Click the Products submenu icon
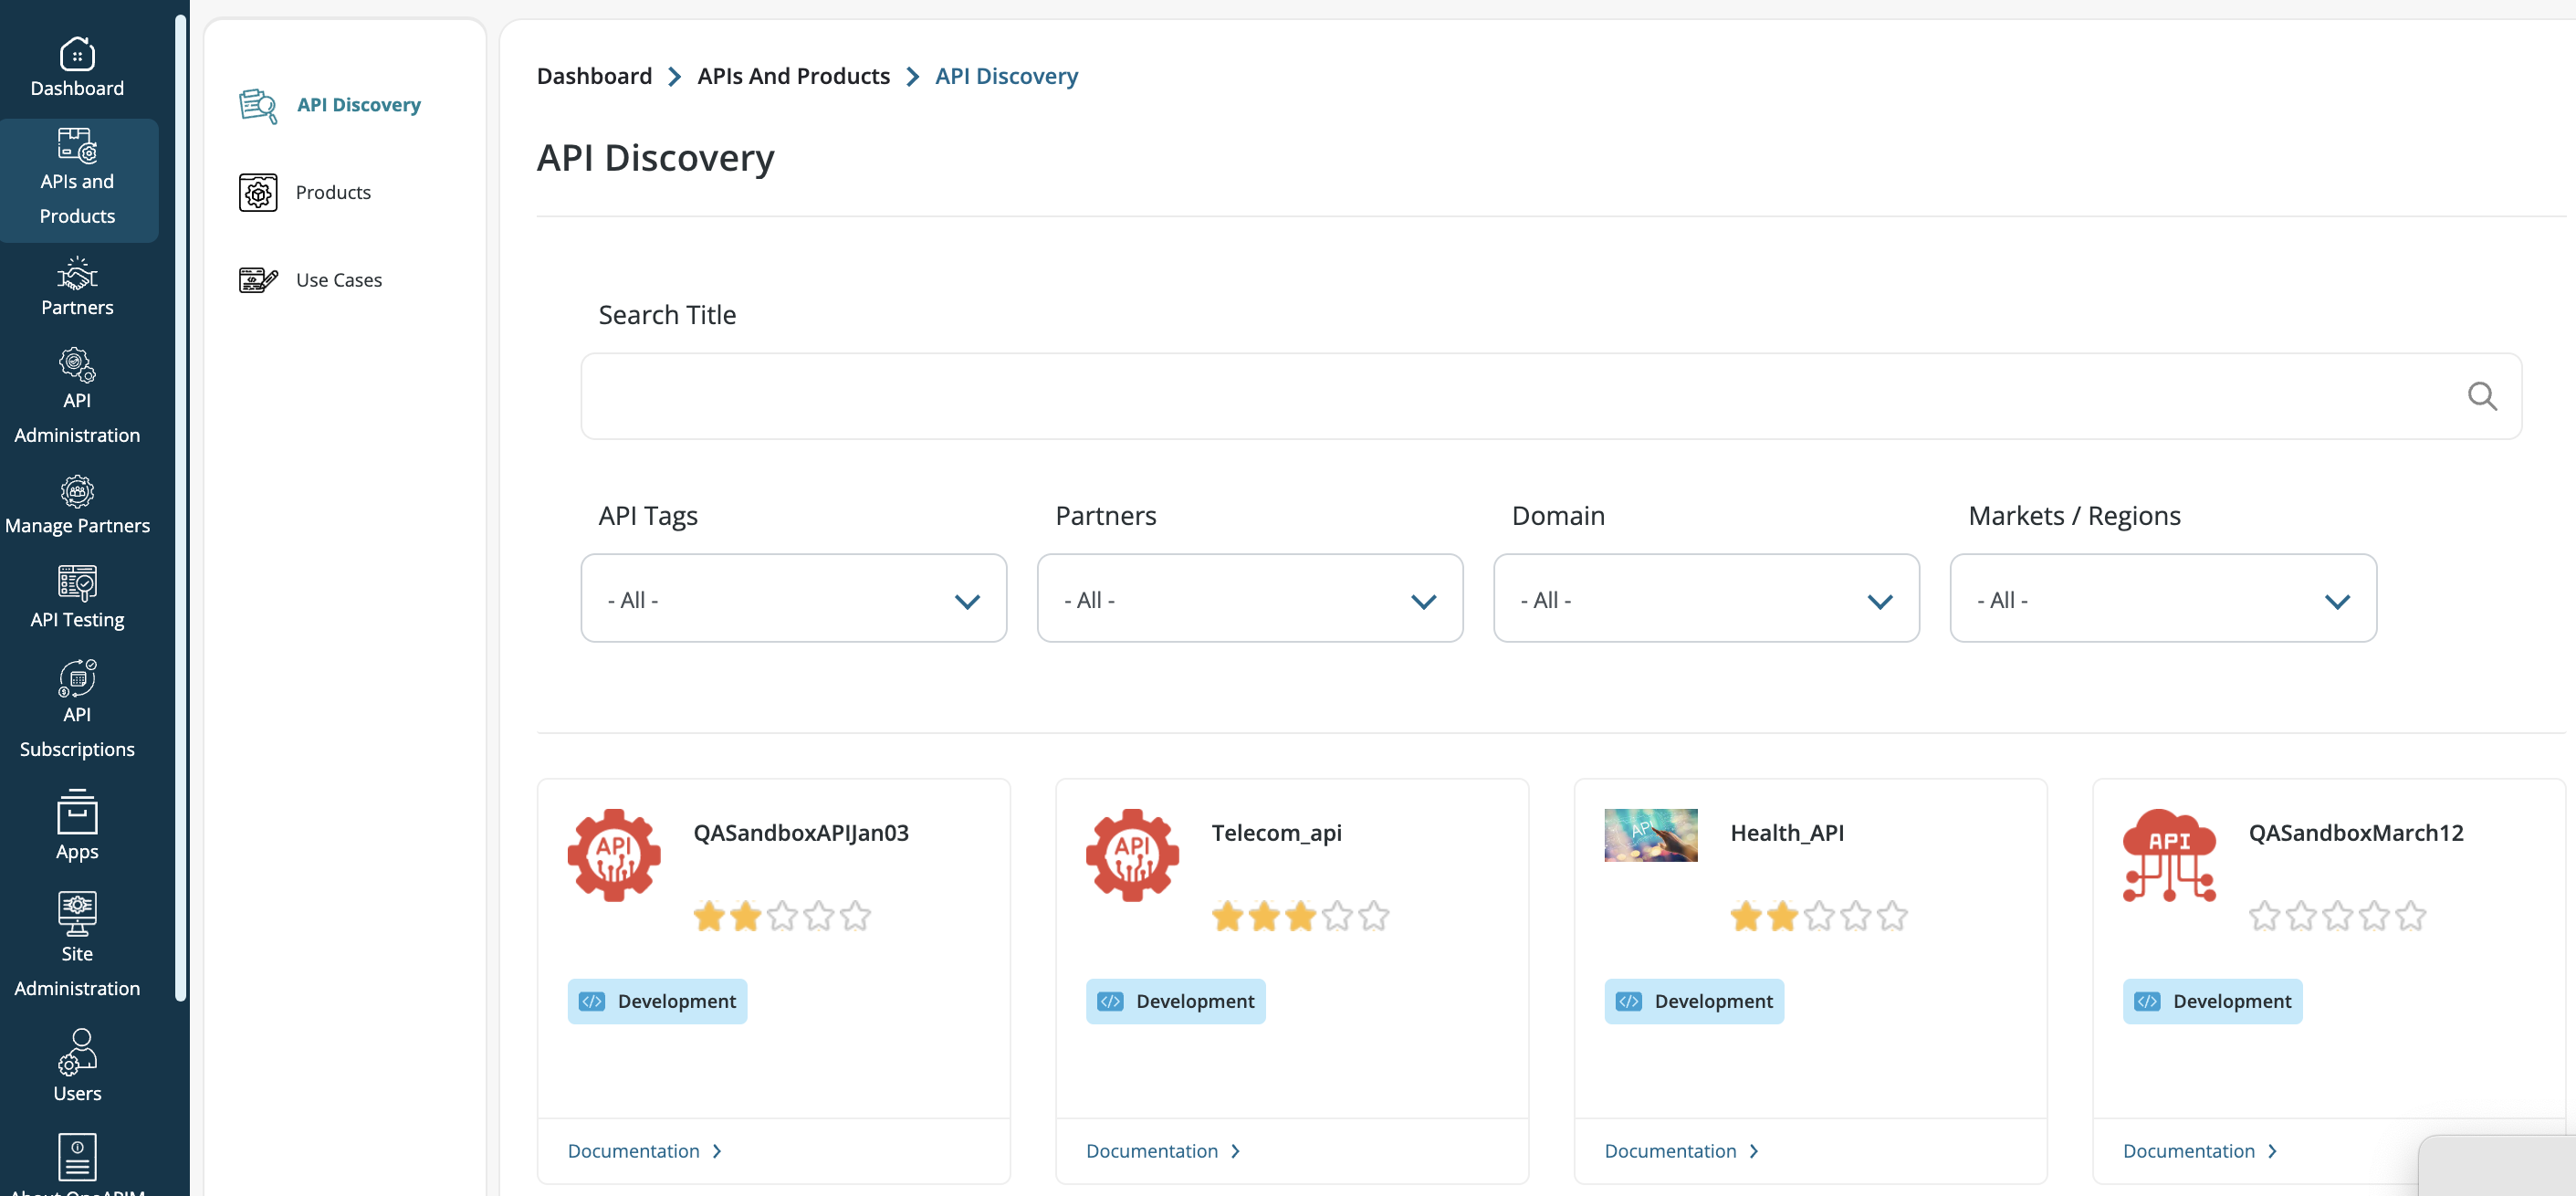Screen dimensions: 2576x1196 258,192
